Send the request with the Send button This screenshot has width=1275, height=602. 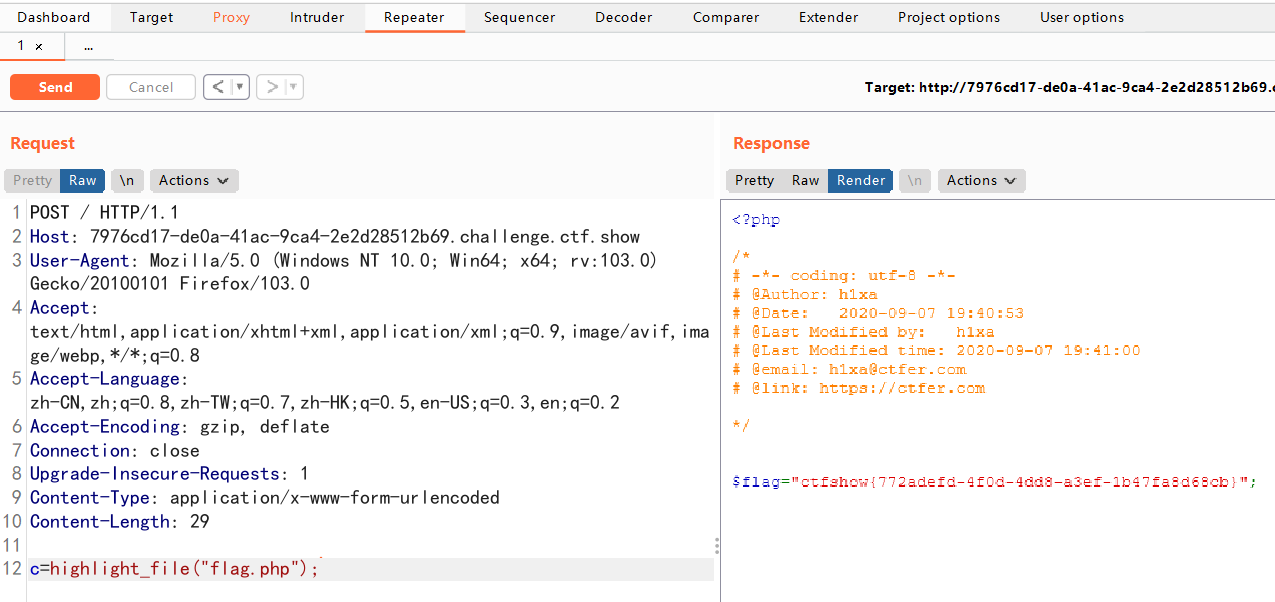[55, 87]
